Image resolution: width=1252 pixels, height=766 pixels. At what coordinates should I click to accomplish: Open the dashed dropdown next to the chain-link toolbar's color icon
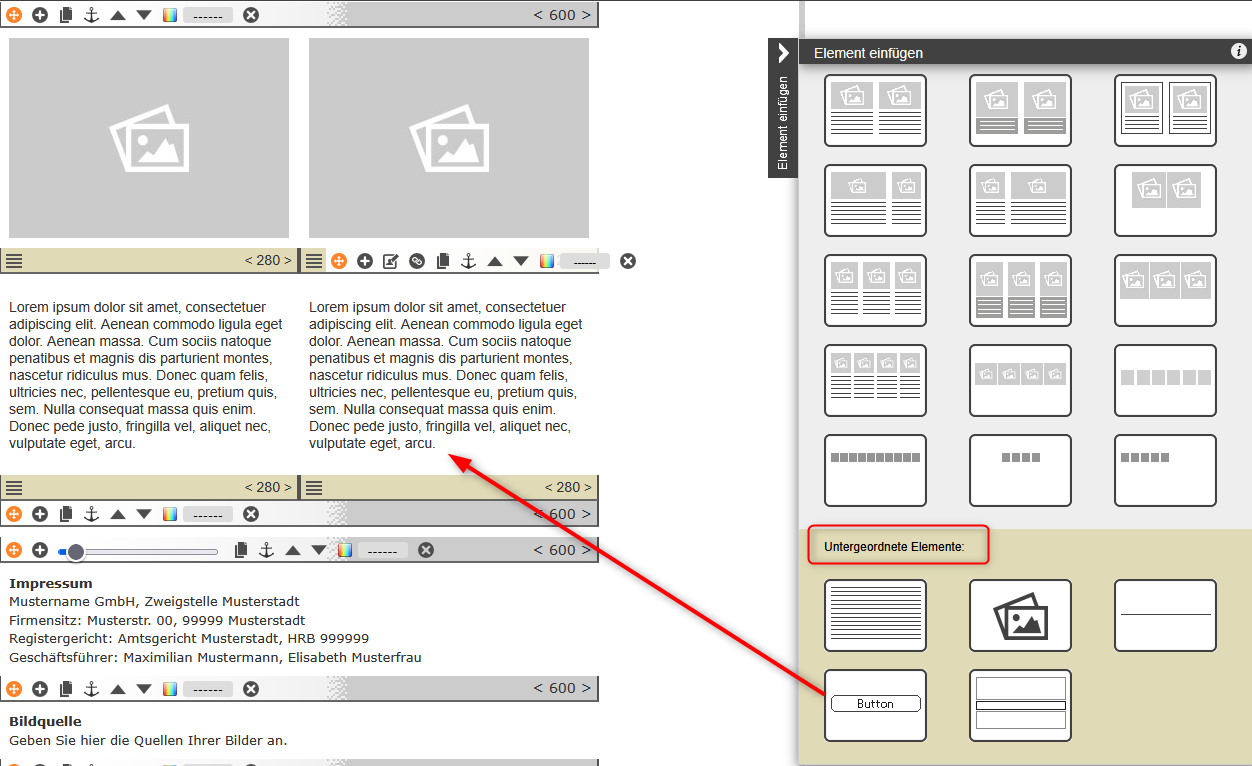[x=585, y=261]
